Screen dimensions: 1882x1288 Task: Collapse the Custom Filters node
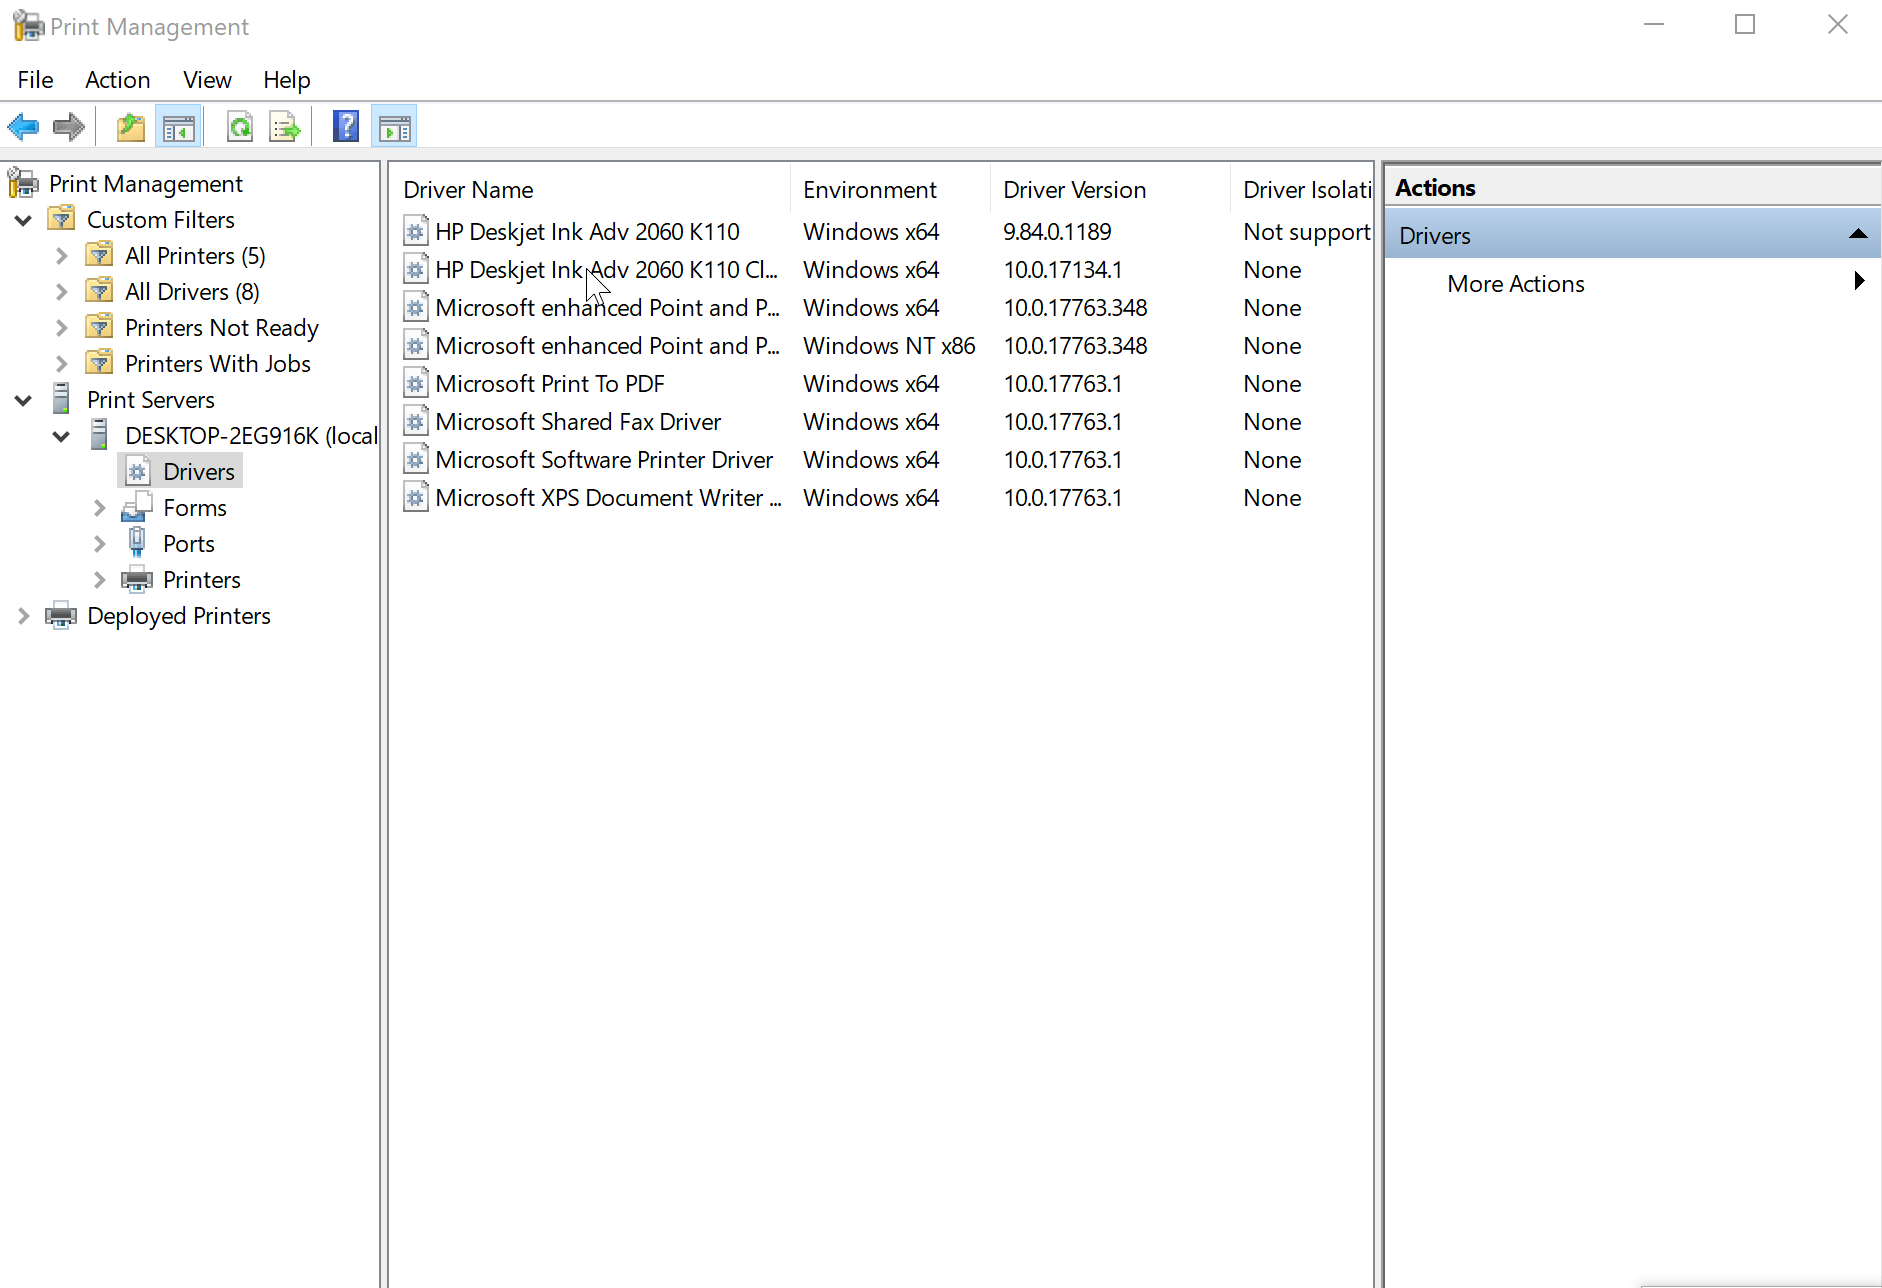pos(23,220)
